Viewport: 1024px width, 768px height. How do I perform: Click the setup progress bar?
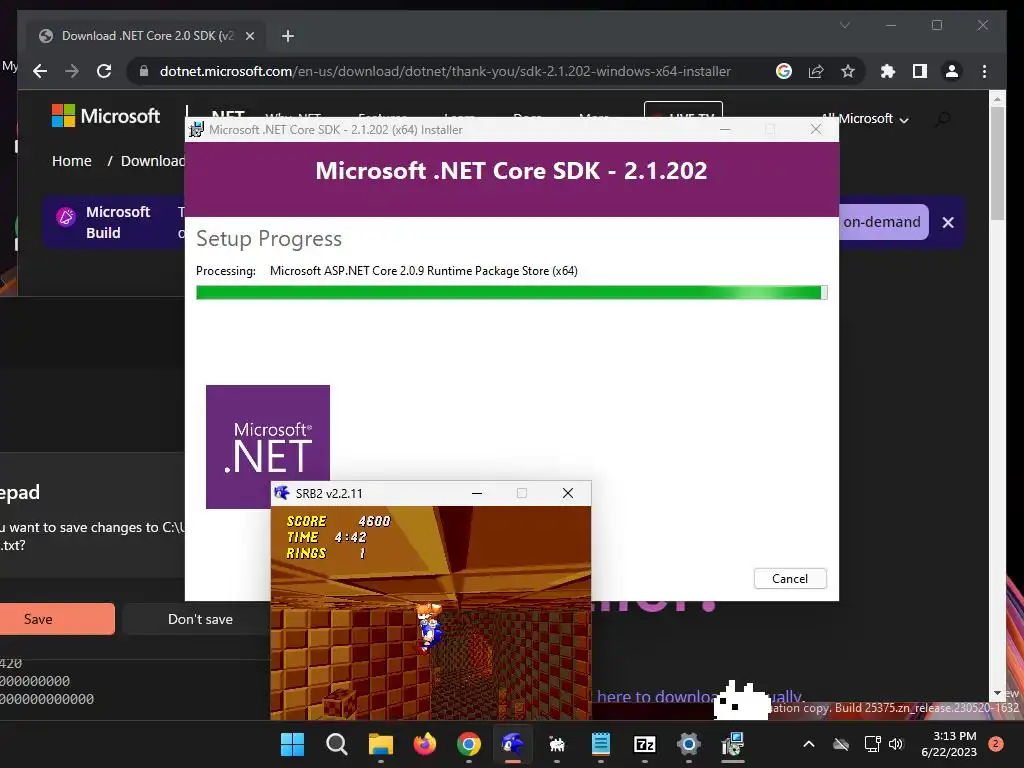tap(511, 293)
